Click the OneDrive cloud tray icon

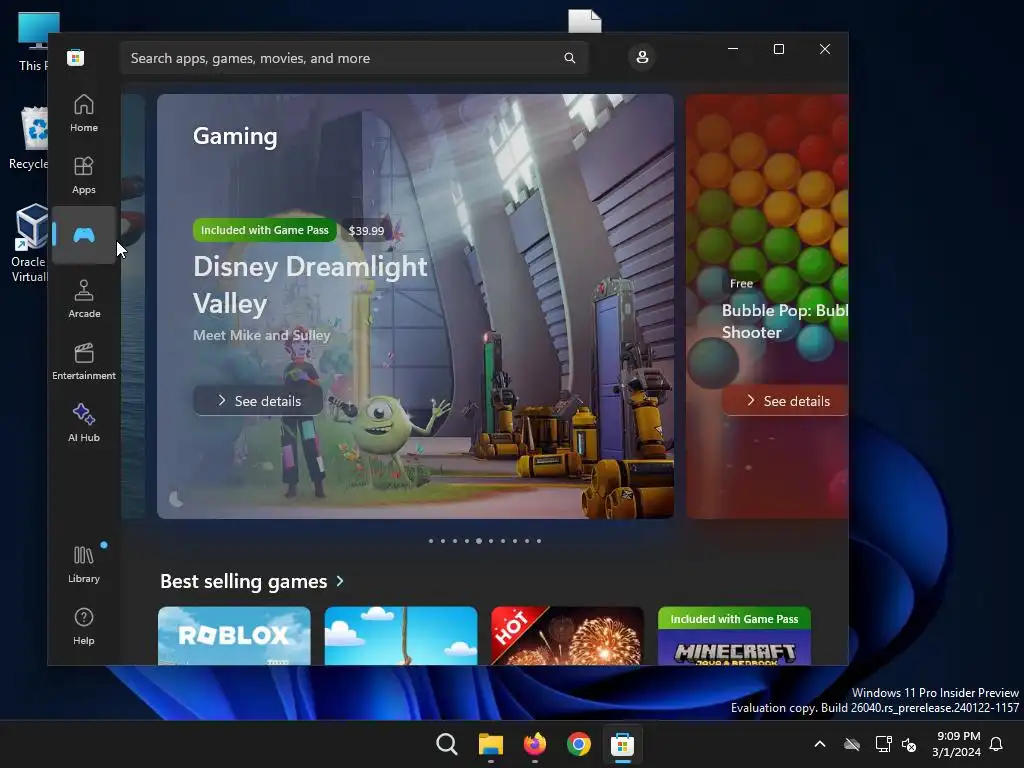click(852, 744)
